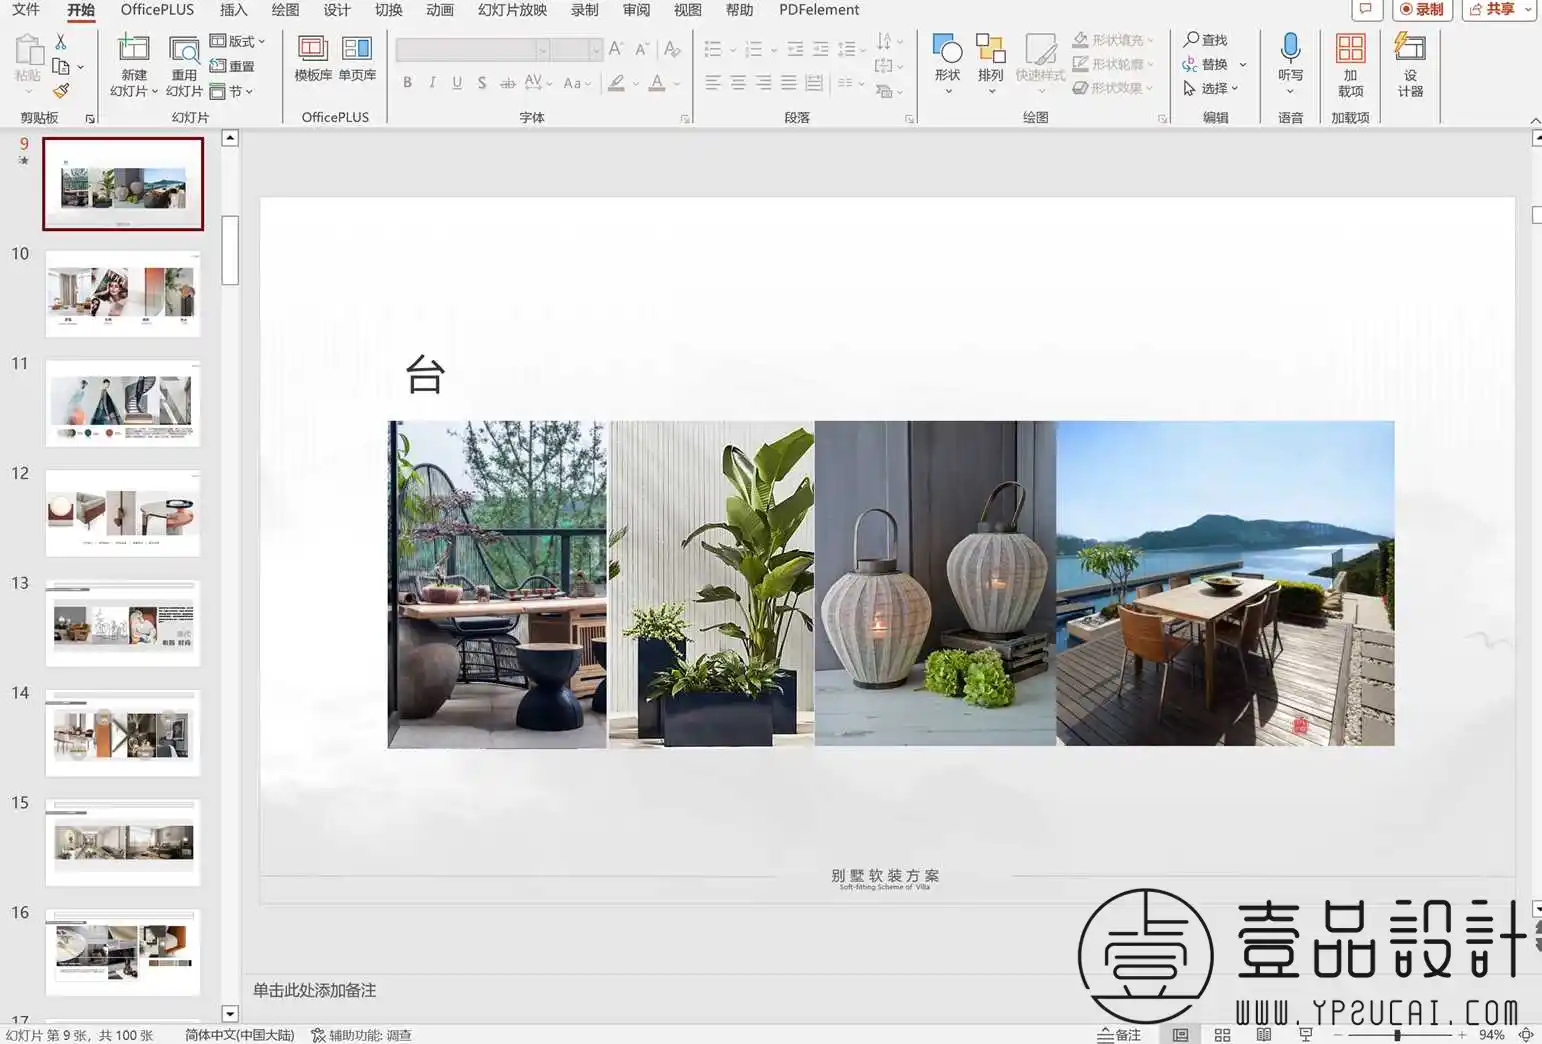Switch to the 动画 animations tab
Screen dimensions: 1542x1044
pyautogui.click(x=440, y=10)
